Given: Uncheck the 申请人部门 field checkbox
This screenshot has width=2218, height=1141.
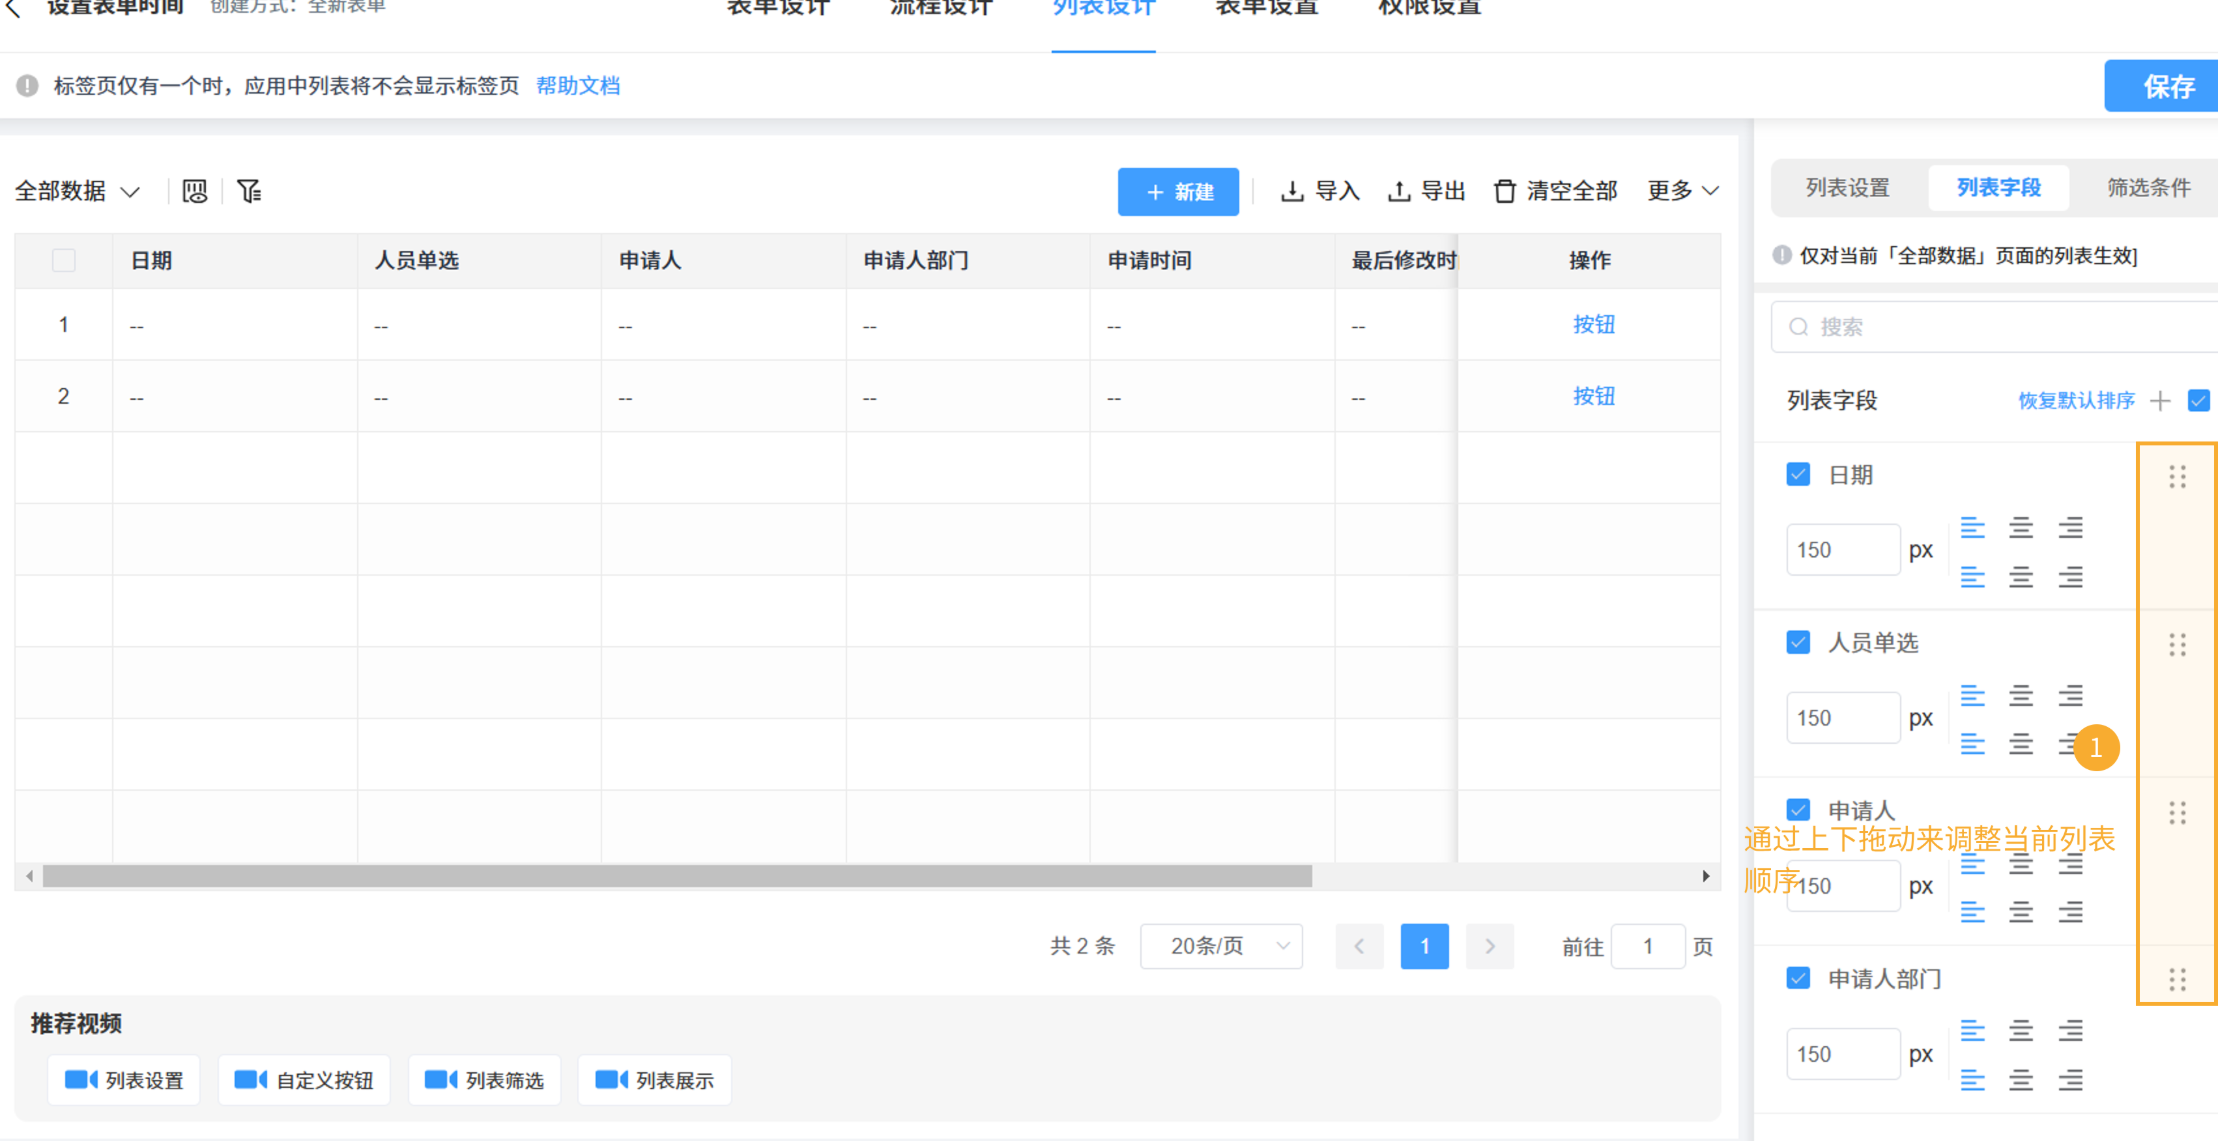Looking at the screenshot, I should pyautogui.click(x=1798, y=978).
